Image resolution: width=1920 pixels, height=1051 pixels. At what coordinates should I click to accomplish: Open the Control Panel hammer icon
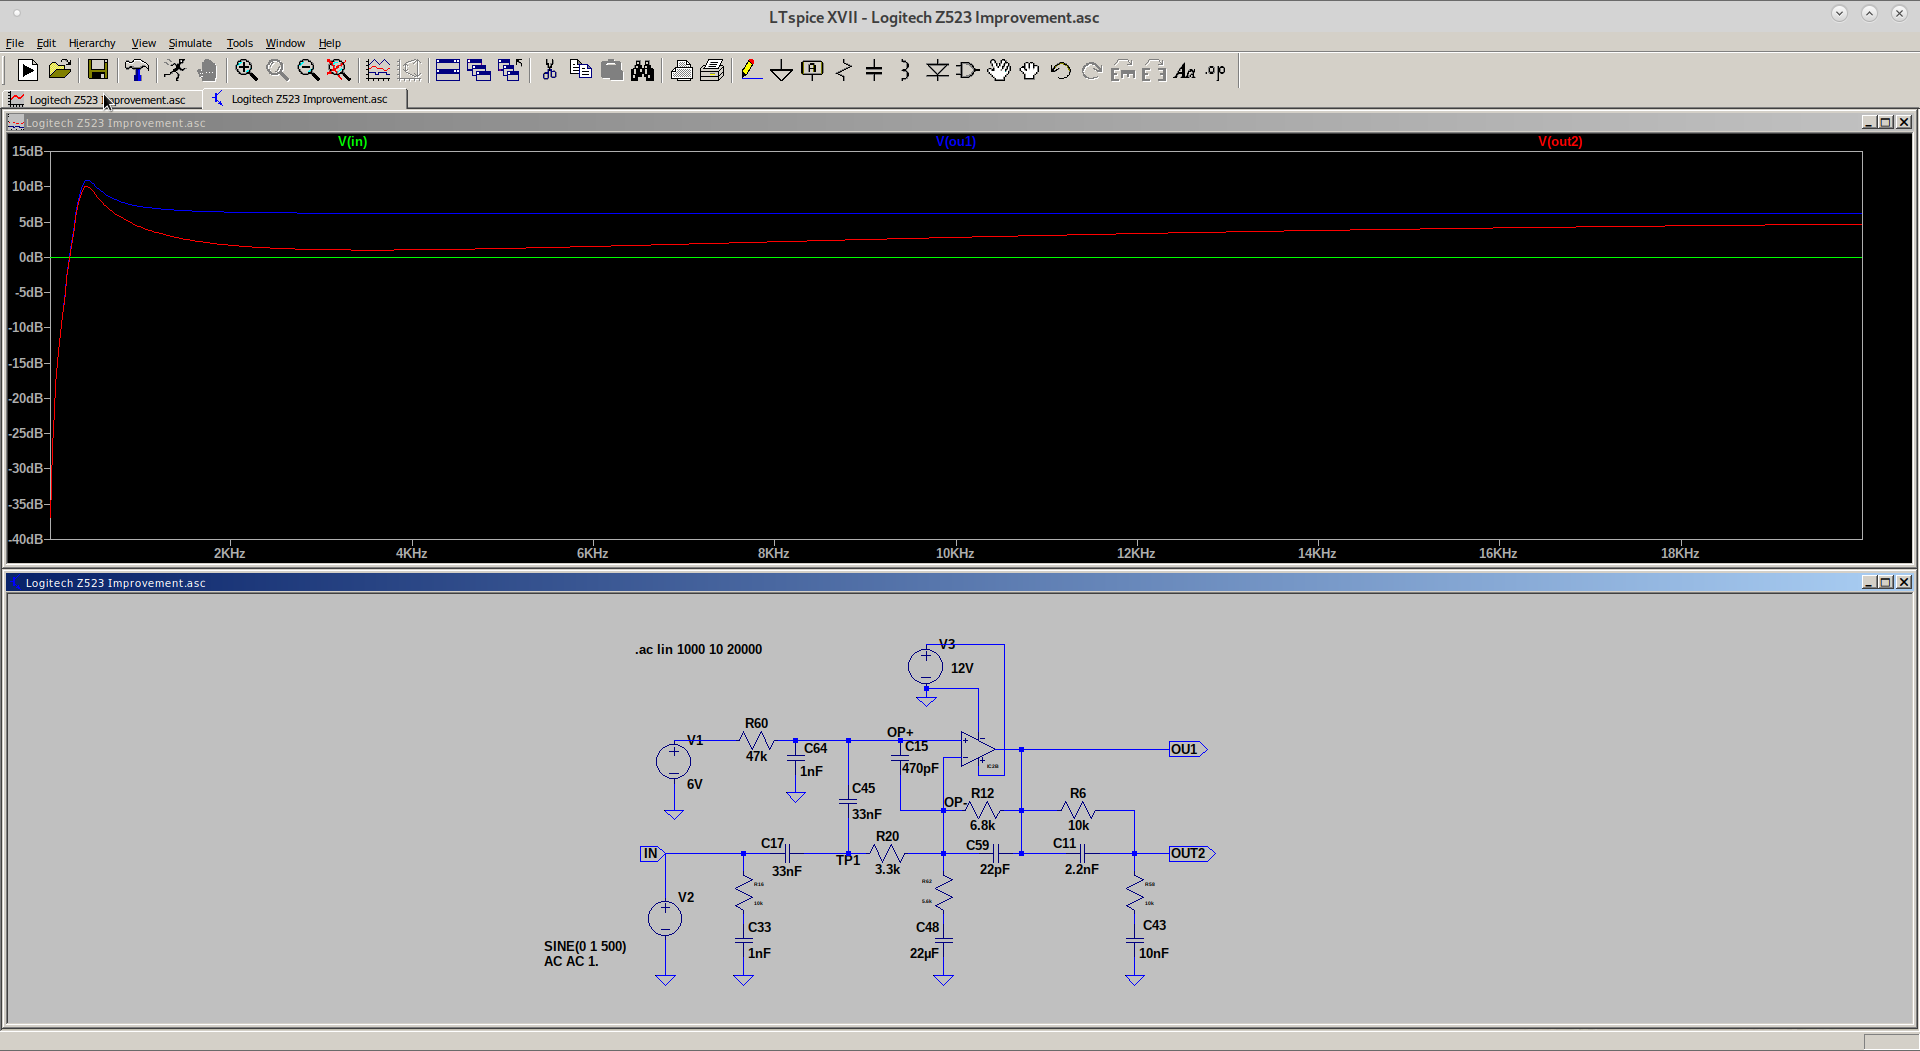(x=137, y=70)
